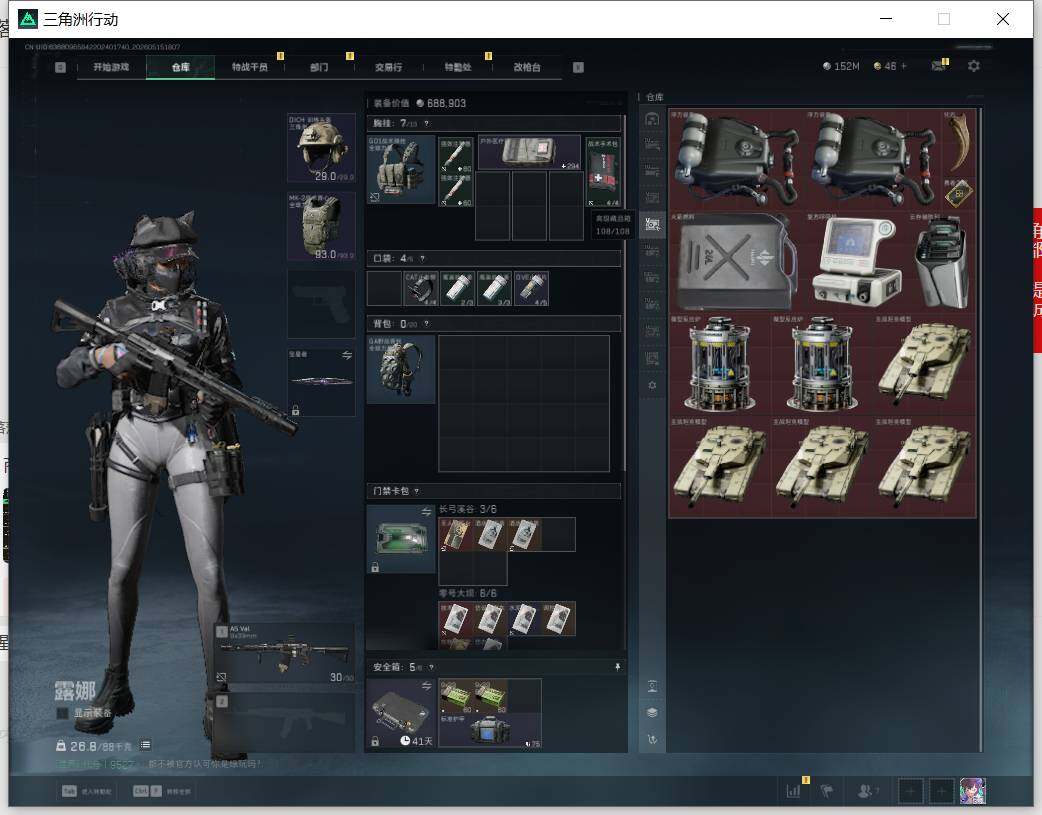Image resolution: width=1042 pixels, height=815 pixels.
Task: Open the settings gear in top bar
Action: tap(974, 66)
